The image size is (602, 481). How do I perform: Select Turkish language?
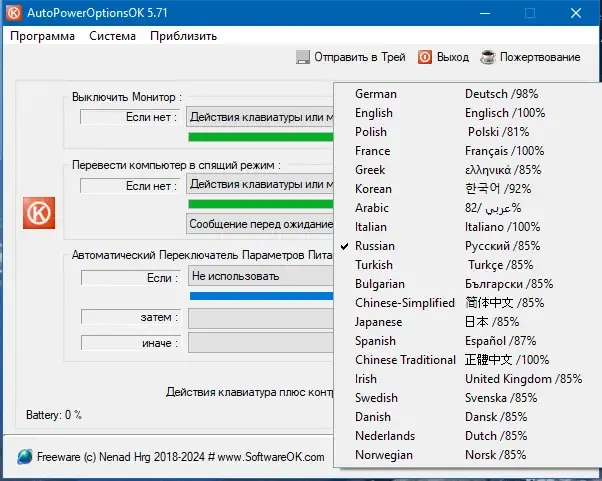(467, 265)
